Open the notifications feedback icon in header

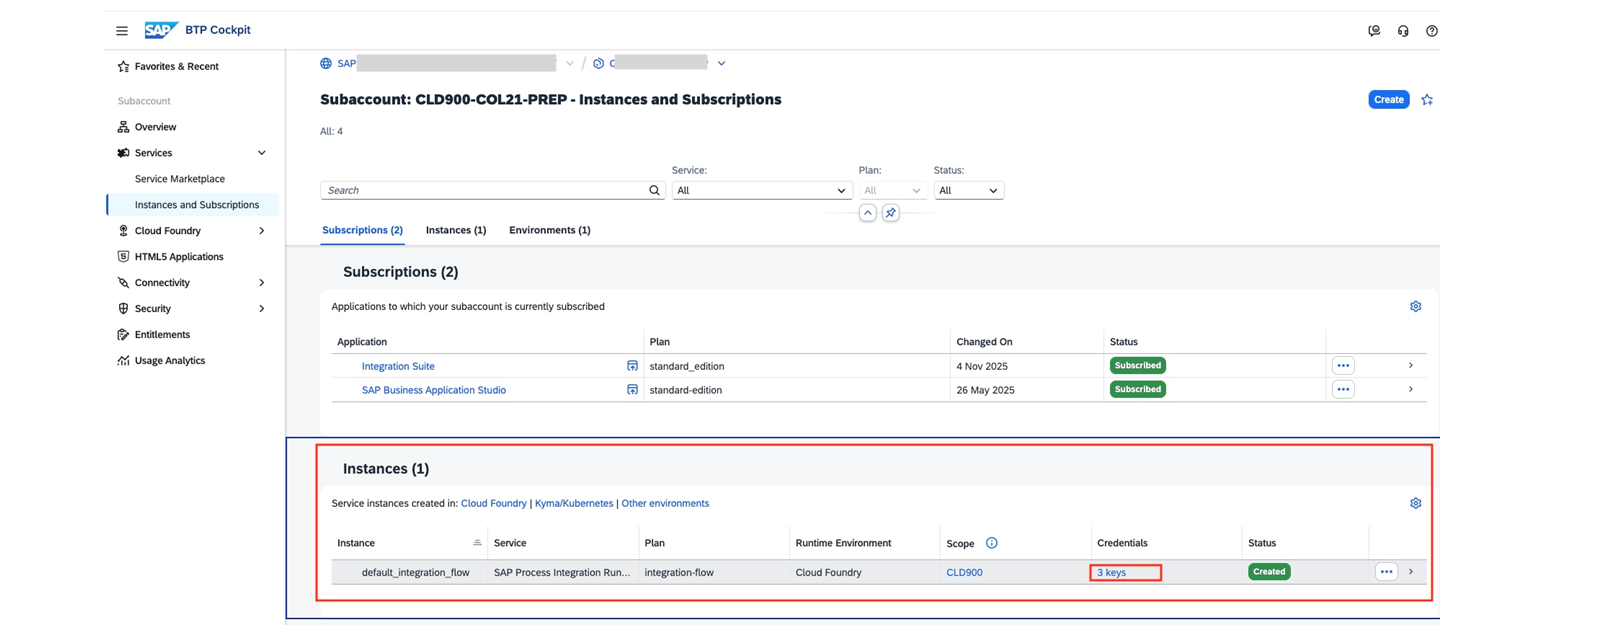pos(1374,31)
